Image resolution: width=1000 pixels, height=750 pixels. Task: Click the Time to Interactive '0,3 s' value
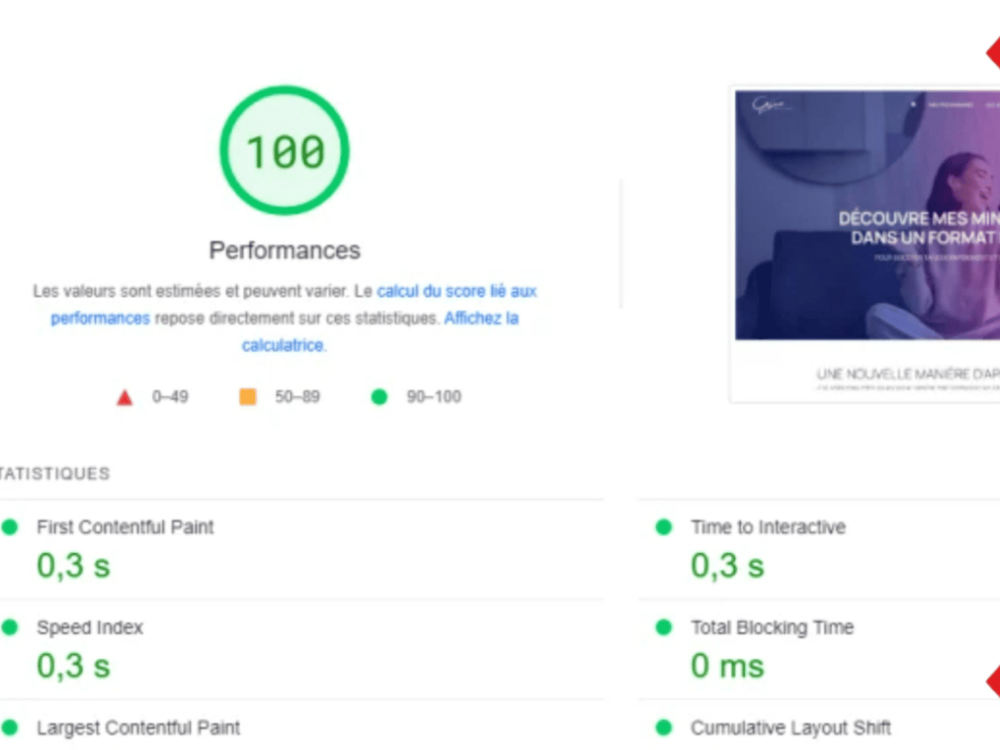click(727, 566)
